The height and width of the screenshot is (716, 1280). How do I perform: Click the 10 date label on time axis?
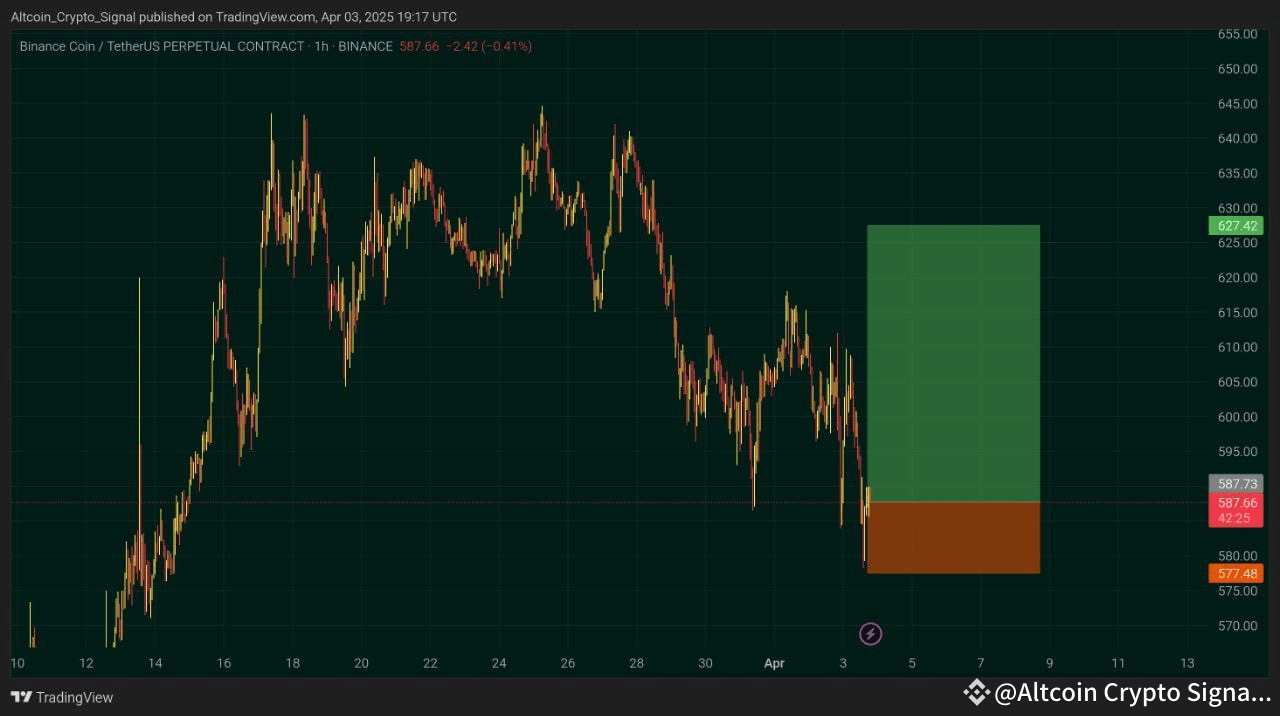click(x=17, y=663)
